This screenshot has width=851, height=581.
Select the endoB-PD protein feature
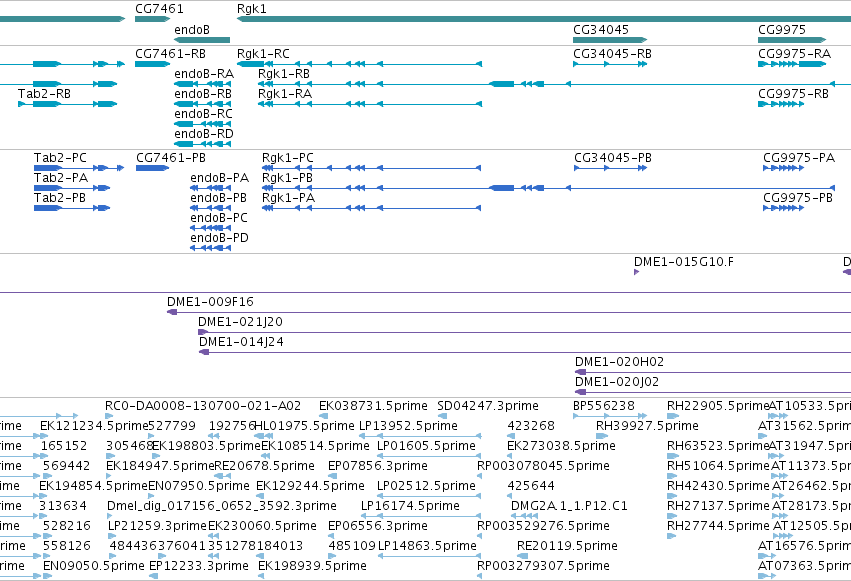coord(211,248)
